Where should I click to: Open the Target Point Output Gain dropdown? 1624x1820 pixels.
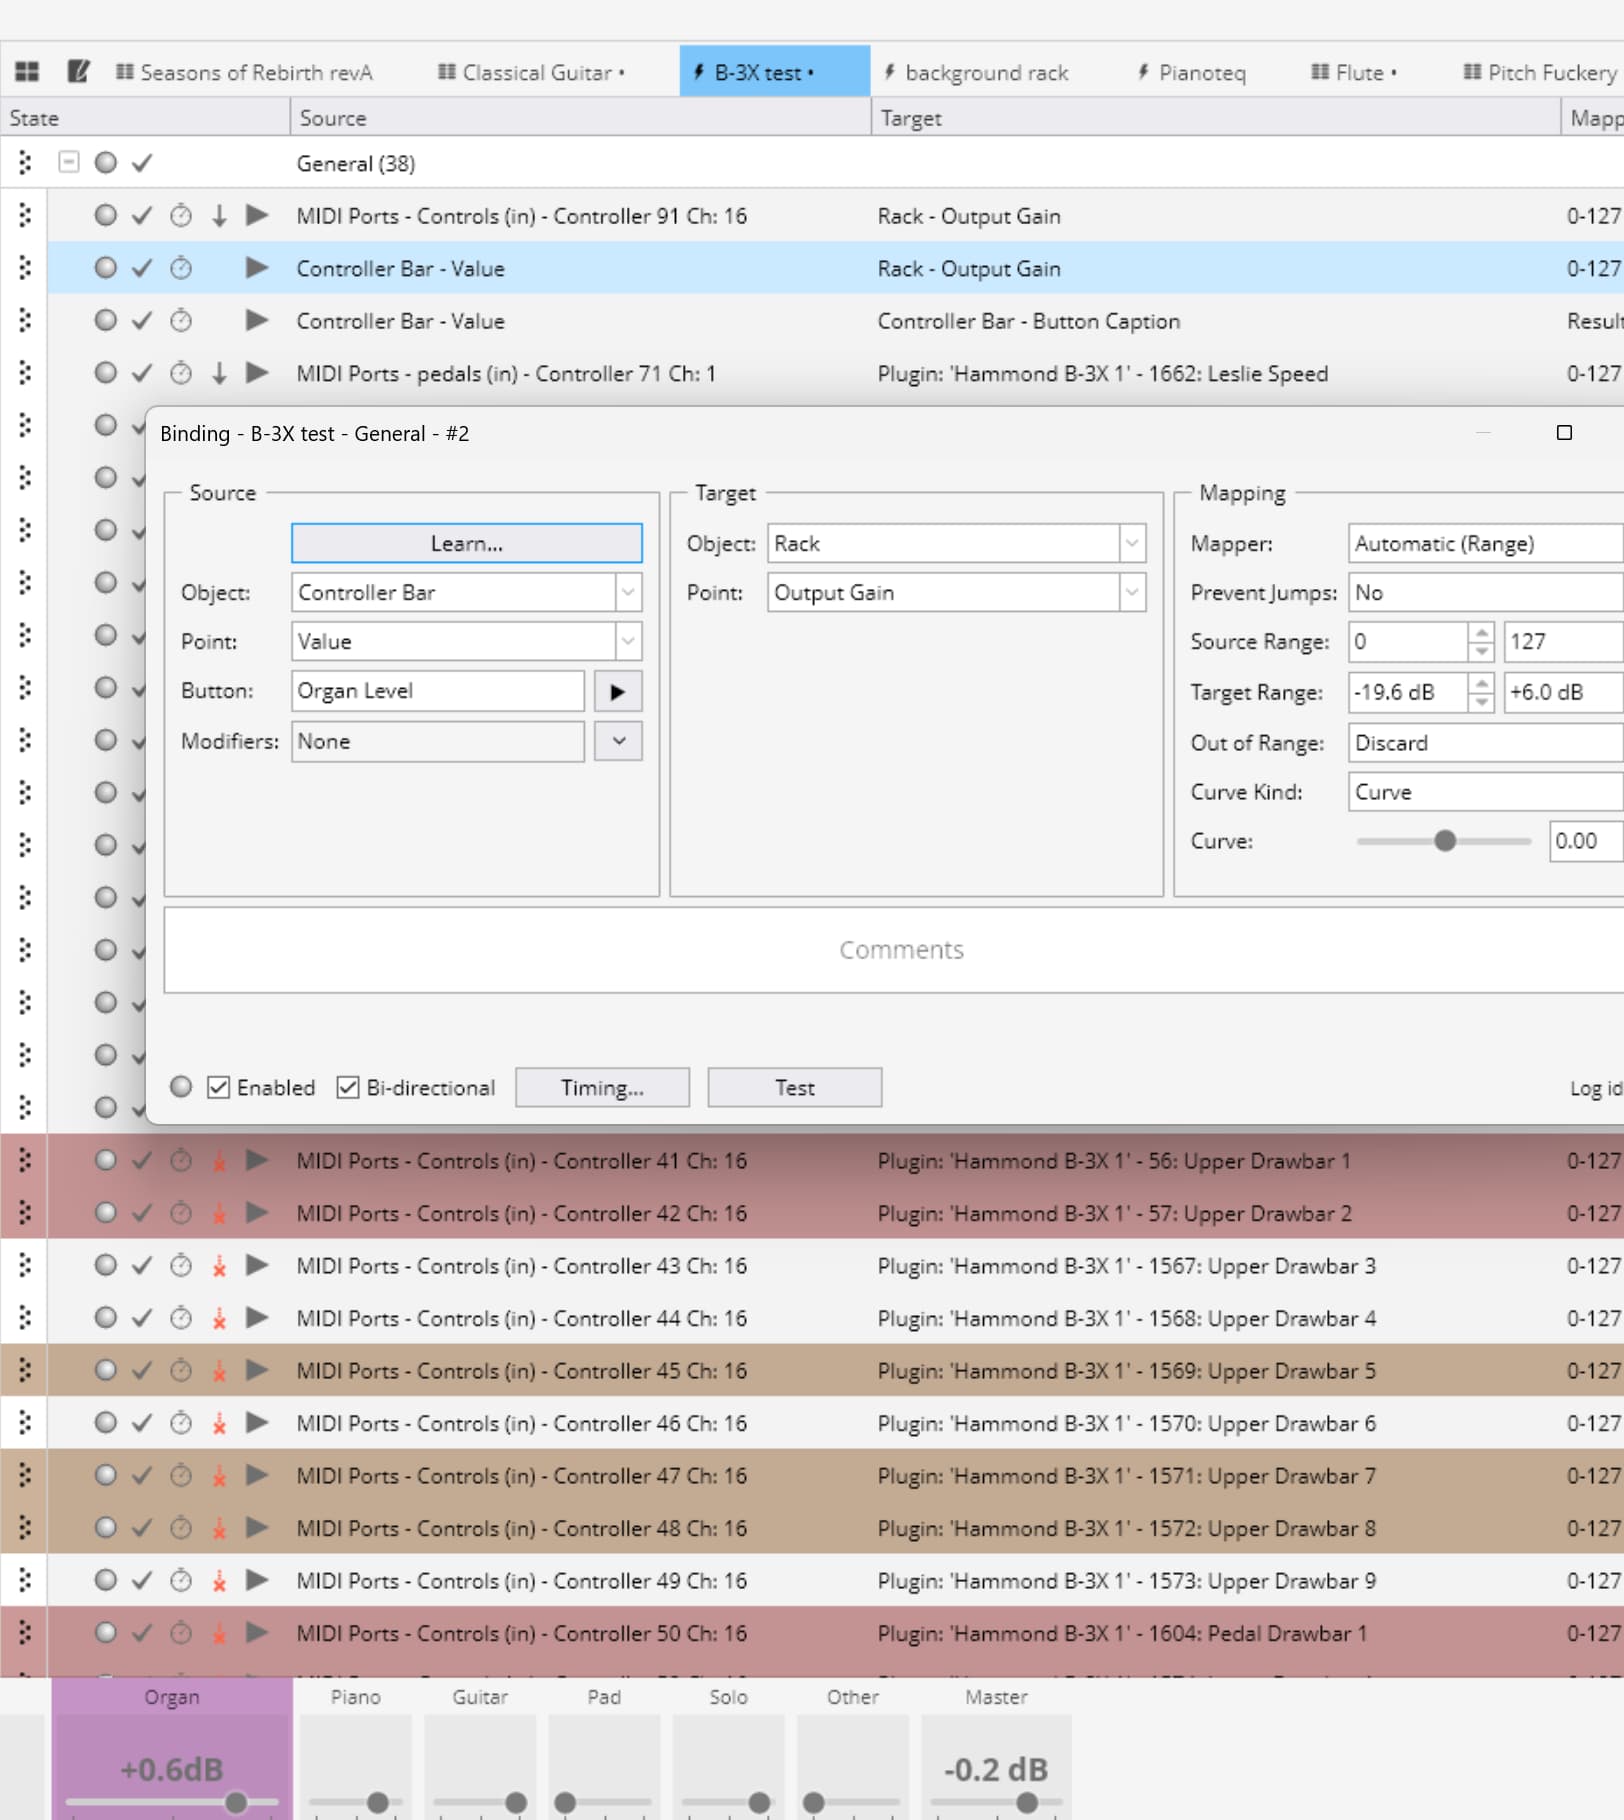1131,592
